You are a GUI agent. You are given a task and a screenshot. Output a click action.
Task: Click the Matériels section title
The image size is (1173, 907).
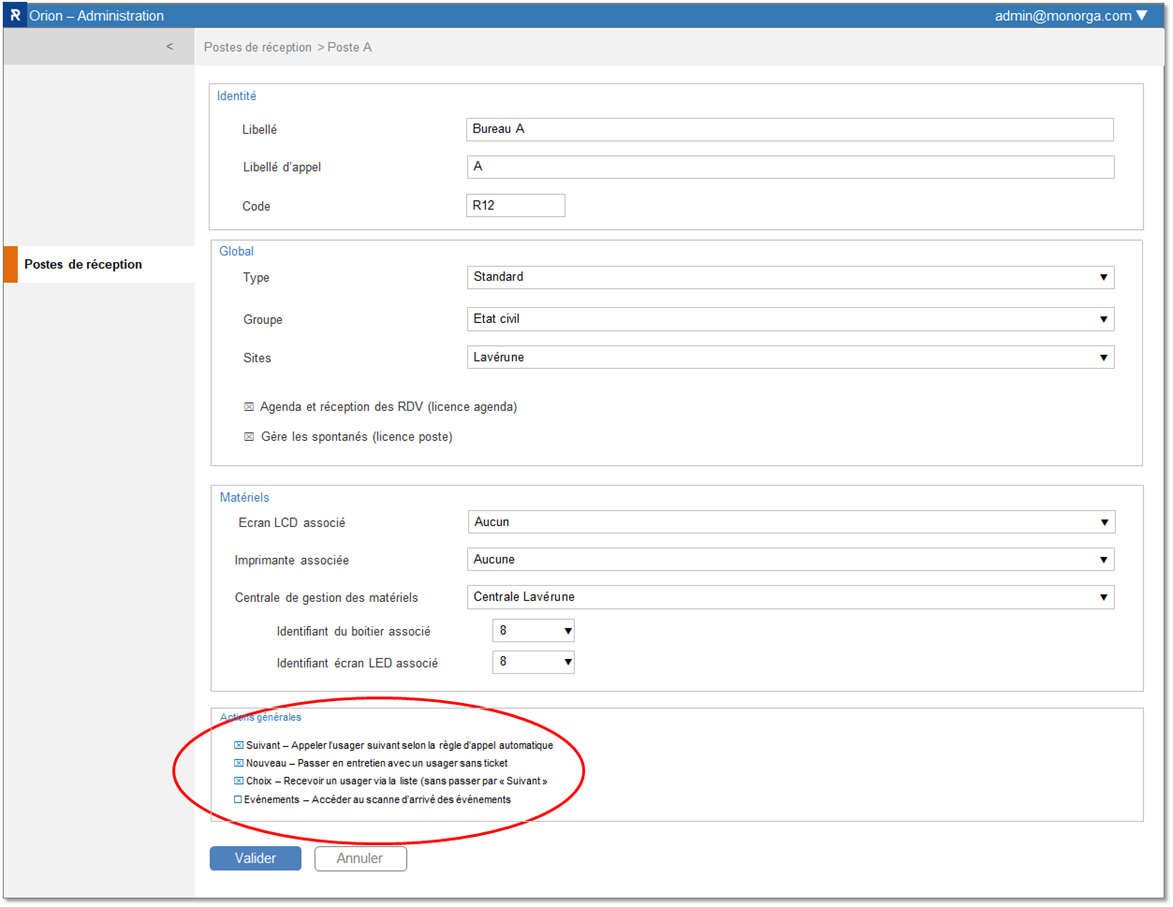click(x=245, y=498)
